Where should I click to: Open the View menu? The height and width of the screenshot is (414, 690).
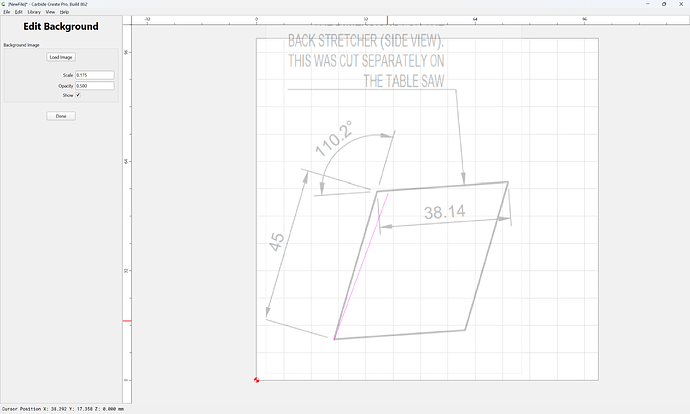(x=51, y=12)
